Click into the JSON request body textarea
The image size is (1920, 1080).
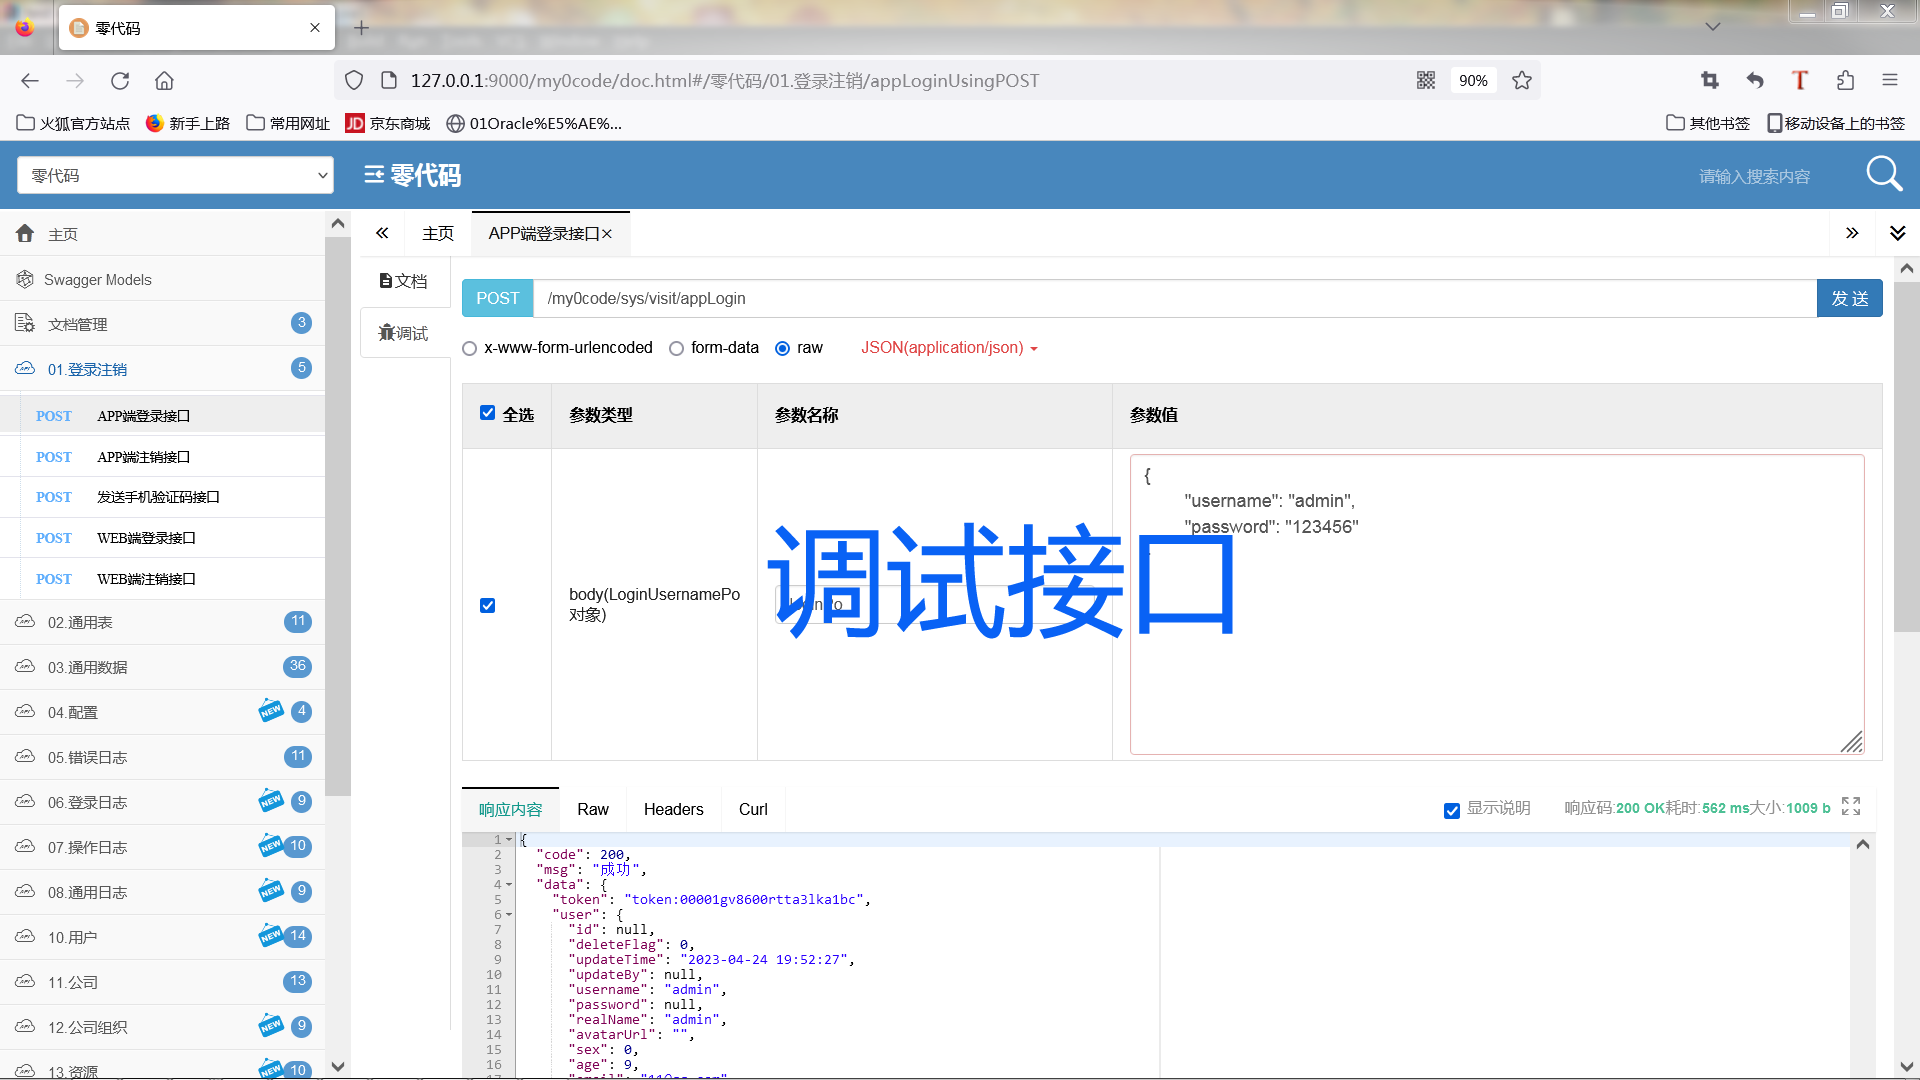pos(1497,604)
